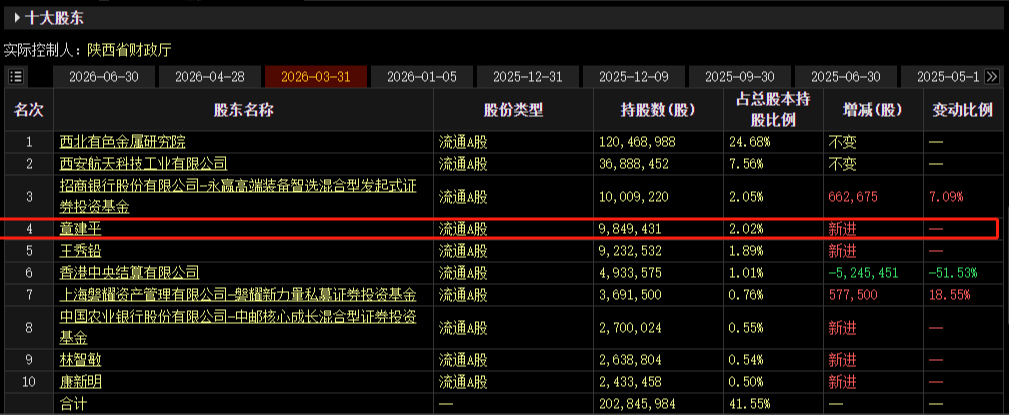Open shareholder link 香港中央结算有限公司
Viewport: 1009px width, 415px height.
coord(129,273)
